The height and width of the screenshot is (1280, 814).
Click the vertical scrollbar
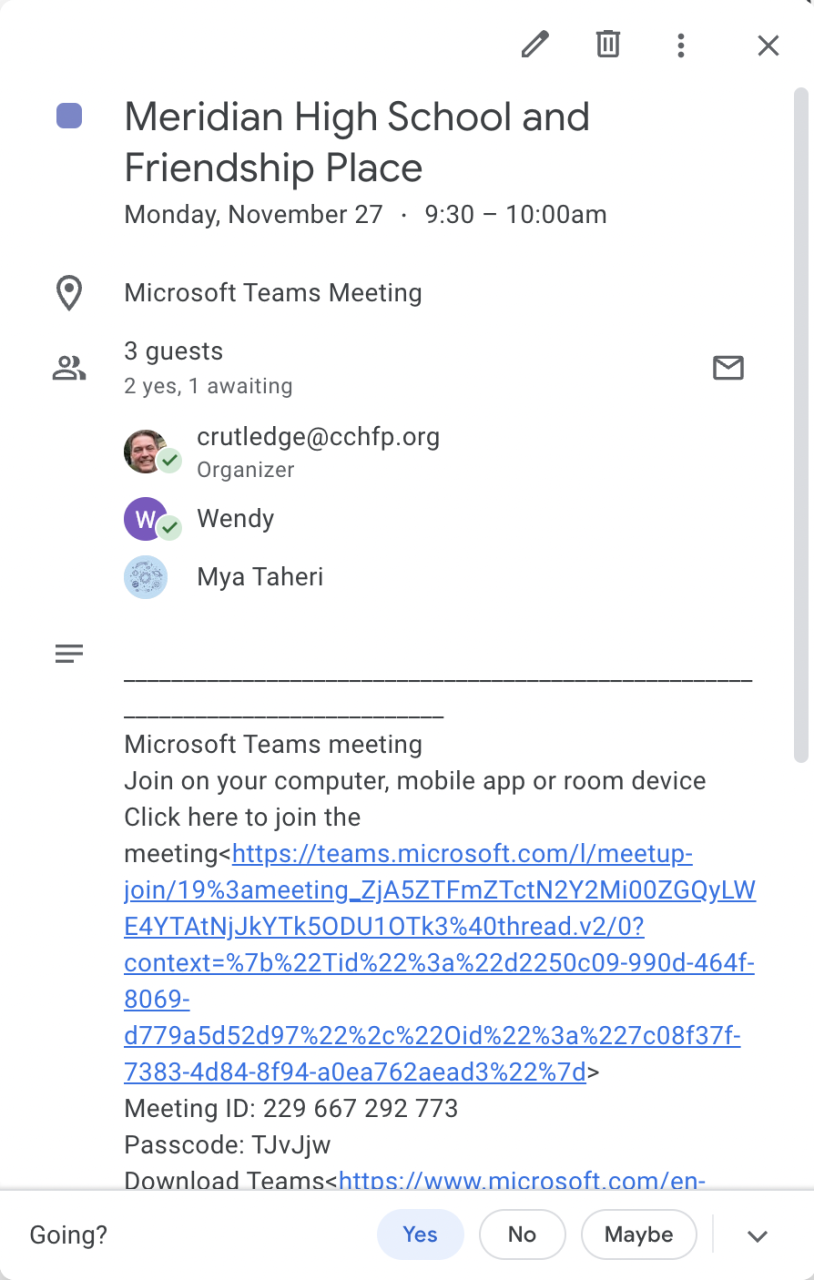click(800, 420)
